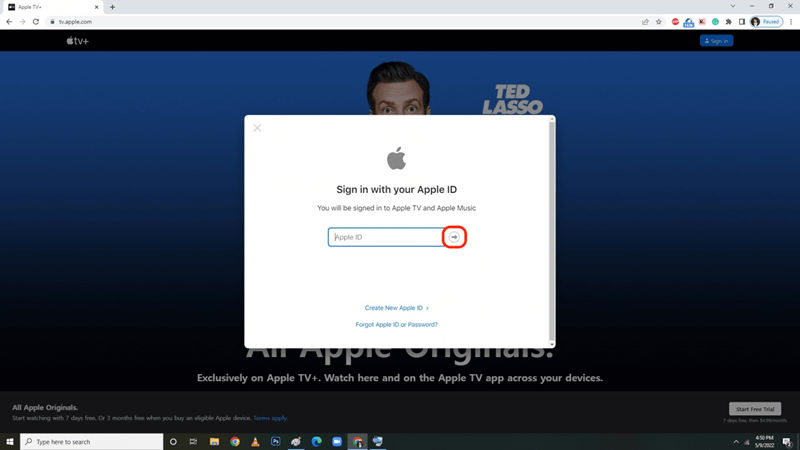Screen dimensions: 800x450
Task: Click the Grammarly extension icon
Action: coord(715,21)
